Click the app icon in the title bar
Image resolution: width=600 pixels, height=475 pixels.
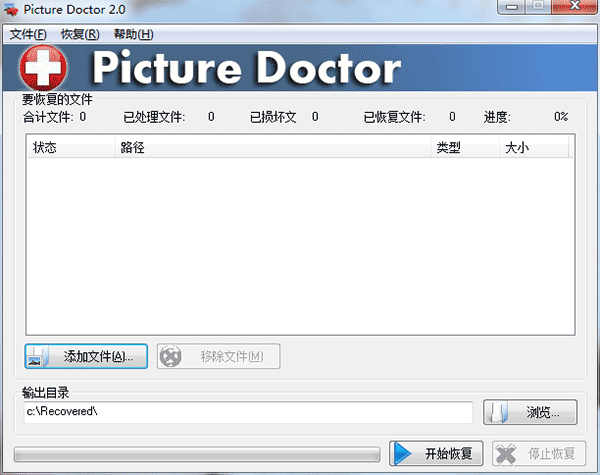tap(11, 11)
